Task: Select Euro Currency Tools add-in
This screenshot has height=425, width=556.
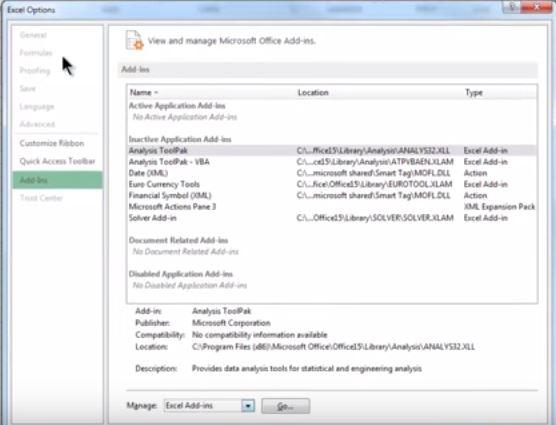Action: pos(164,184)
